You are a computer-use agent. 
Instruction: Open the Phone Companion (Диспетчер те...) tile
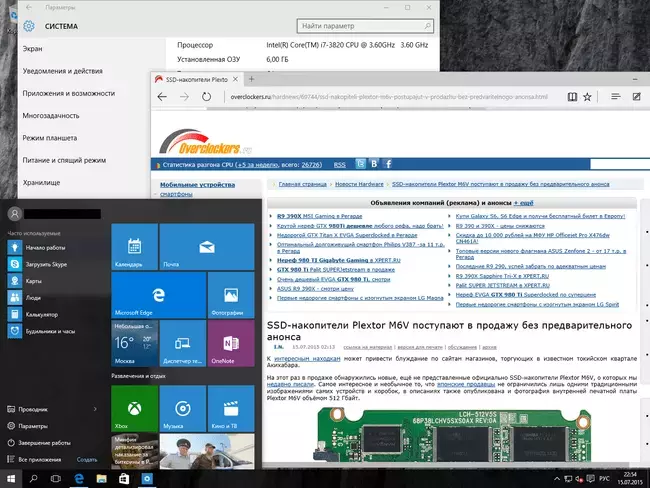[x=183, y=343]
